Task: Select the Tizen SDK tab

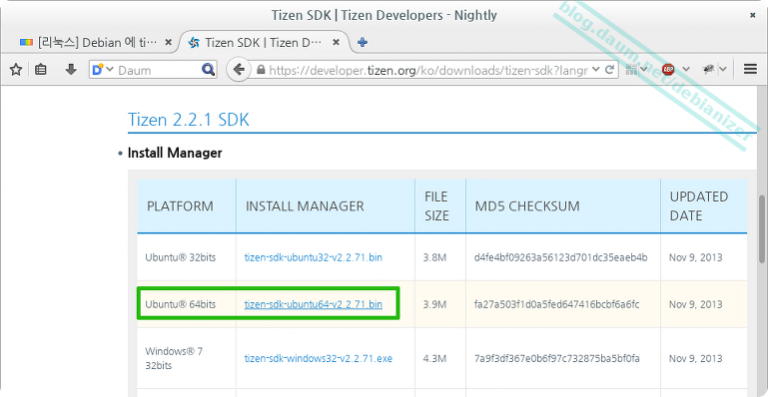Action: (x=264, y=43)
